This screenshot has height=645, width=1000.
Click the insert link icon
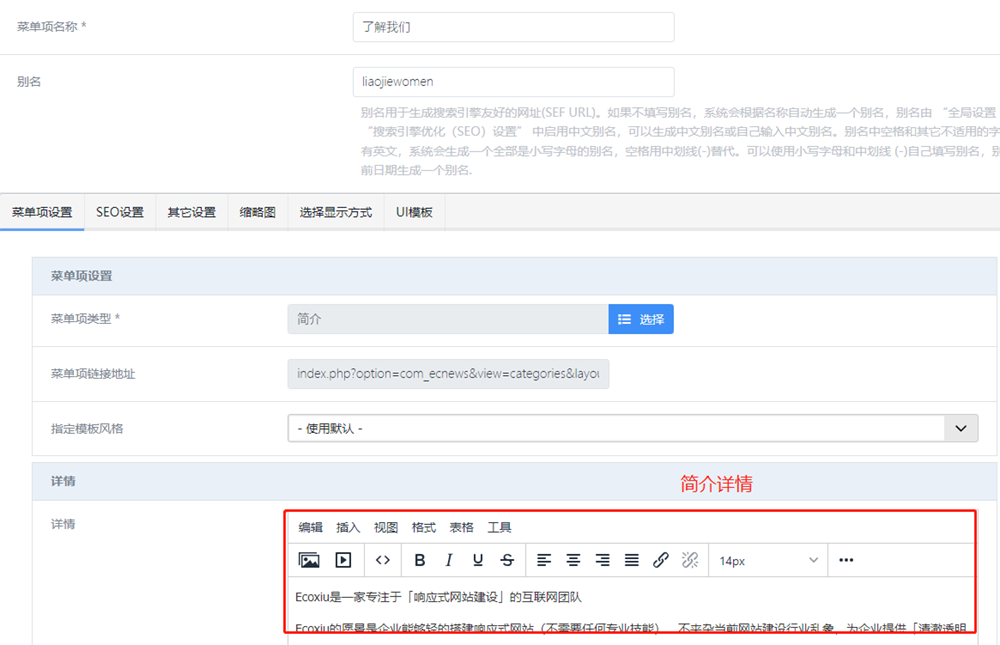tap(661, 560)
